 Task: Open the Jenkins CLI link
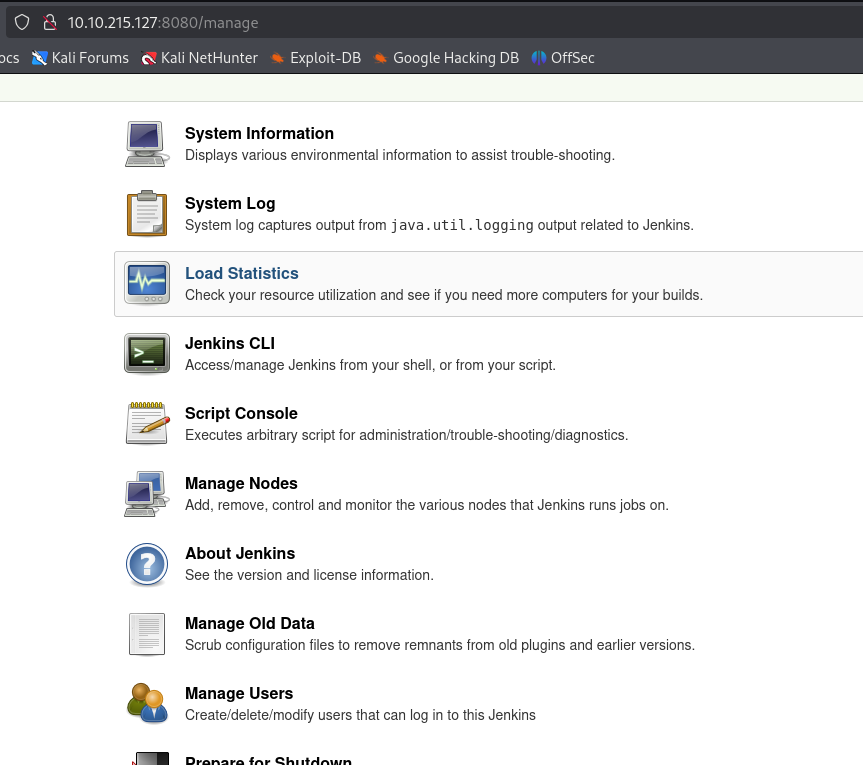229,343
